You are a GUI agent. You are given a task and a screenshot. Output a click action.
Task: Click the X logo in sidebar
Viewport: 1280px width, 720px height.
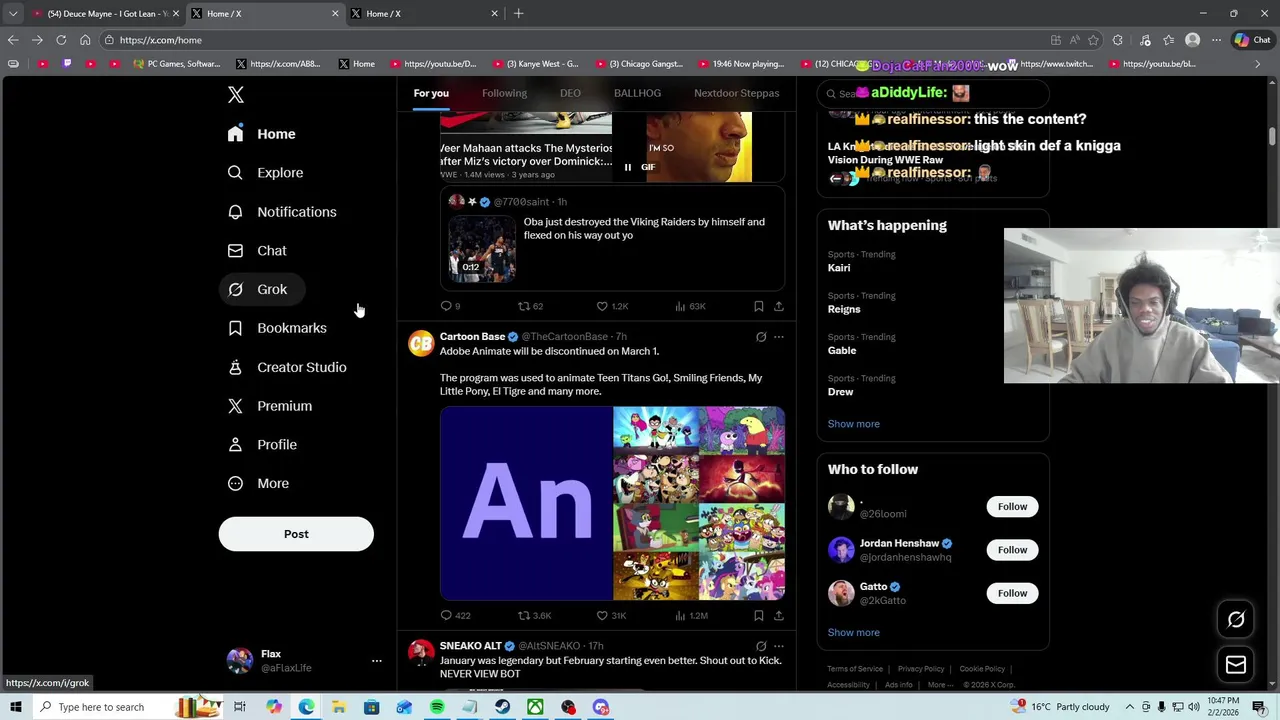click(x=236, y=95)
